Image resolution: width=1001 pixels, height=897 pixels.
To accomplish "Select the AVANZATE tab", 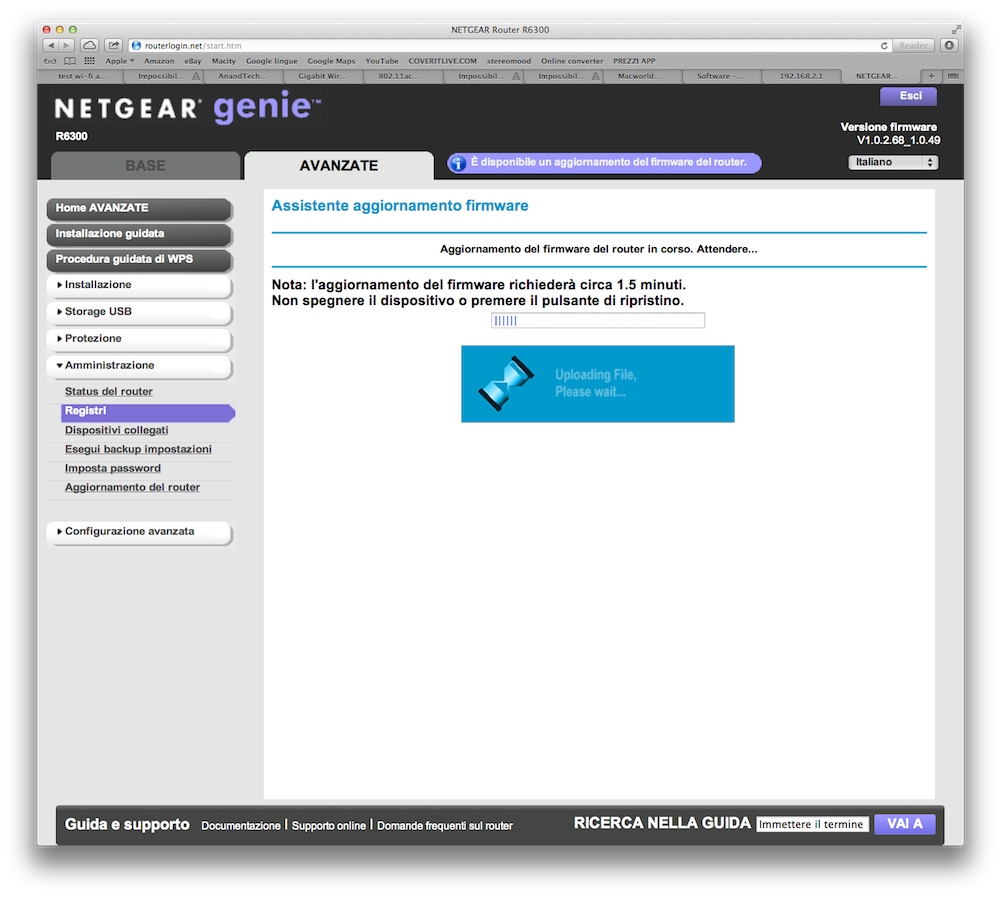I will 339,165.
